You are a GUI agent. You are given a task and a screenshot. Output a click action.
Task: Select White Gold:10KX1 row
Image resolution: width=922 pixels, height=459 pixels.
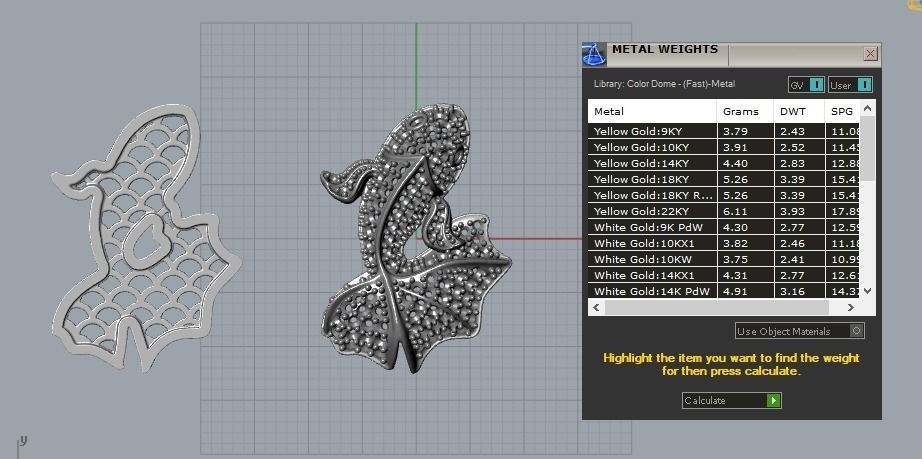tap(724, 243)
